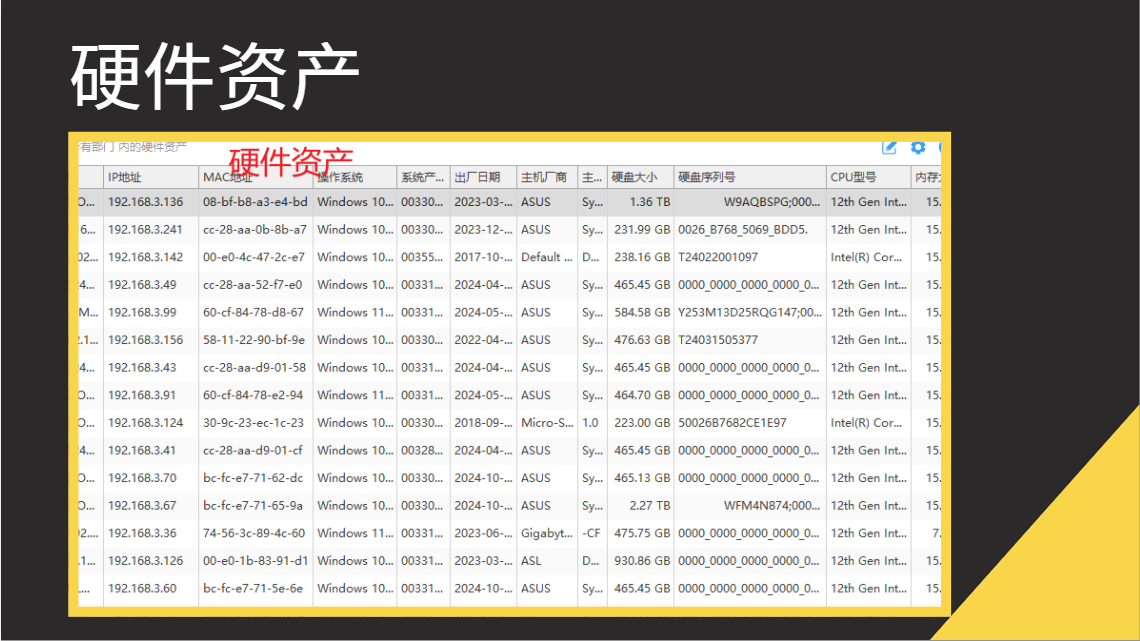Click disk serial number T24022001097
The image size is (1140, 641).
[x=718, y=257]
